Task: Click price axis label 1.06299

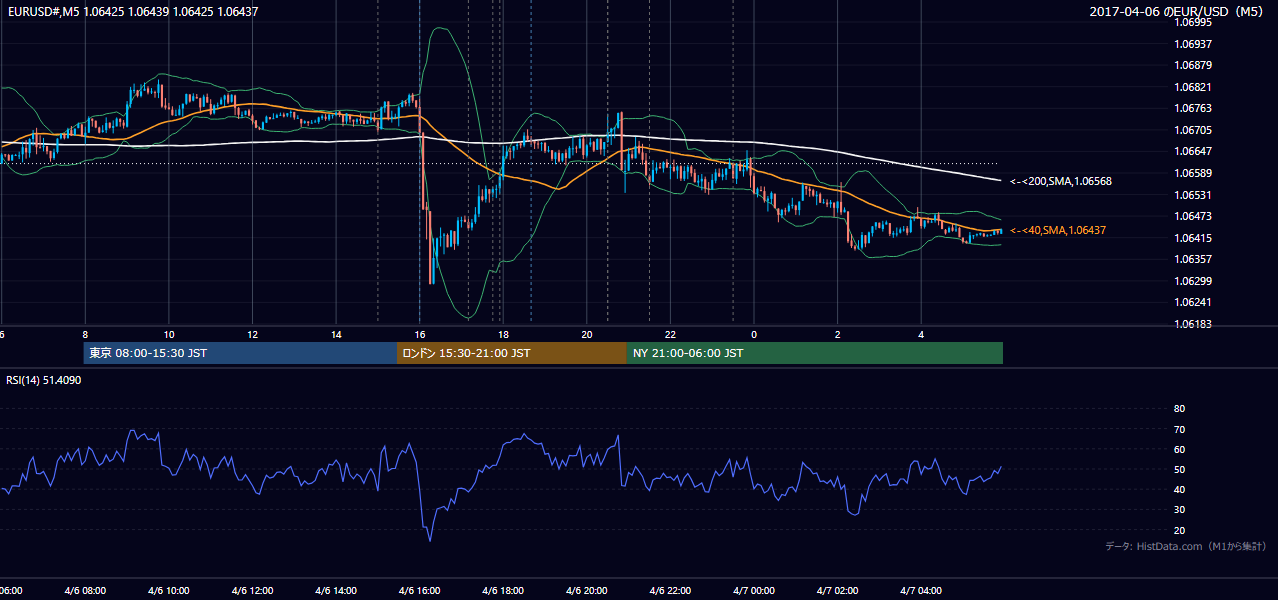Action: pyautogui.click(x=1193, y=281)
